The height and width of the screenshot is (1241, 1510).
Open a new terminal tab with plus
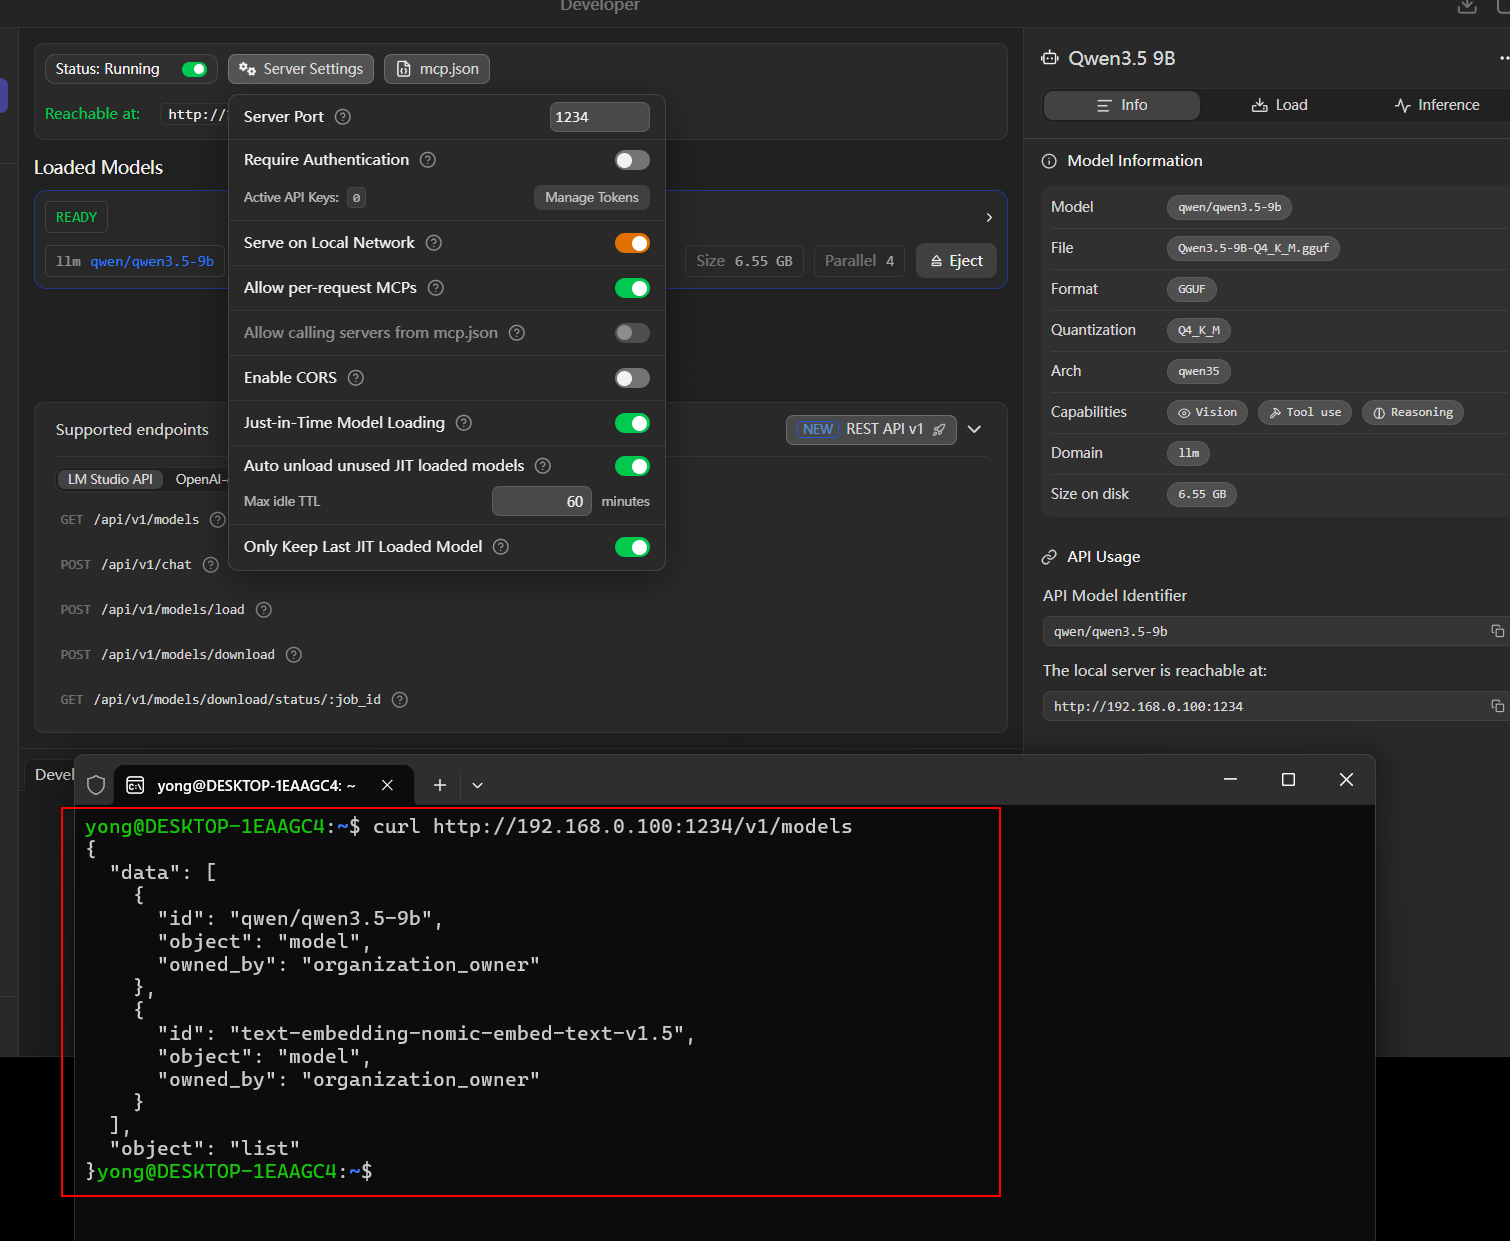click(440, 785)
